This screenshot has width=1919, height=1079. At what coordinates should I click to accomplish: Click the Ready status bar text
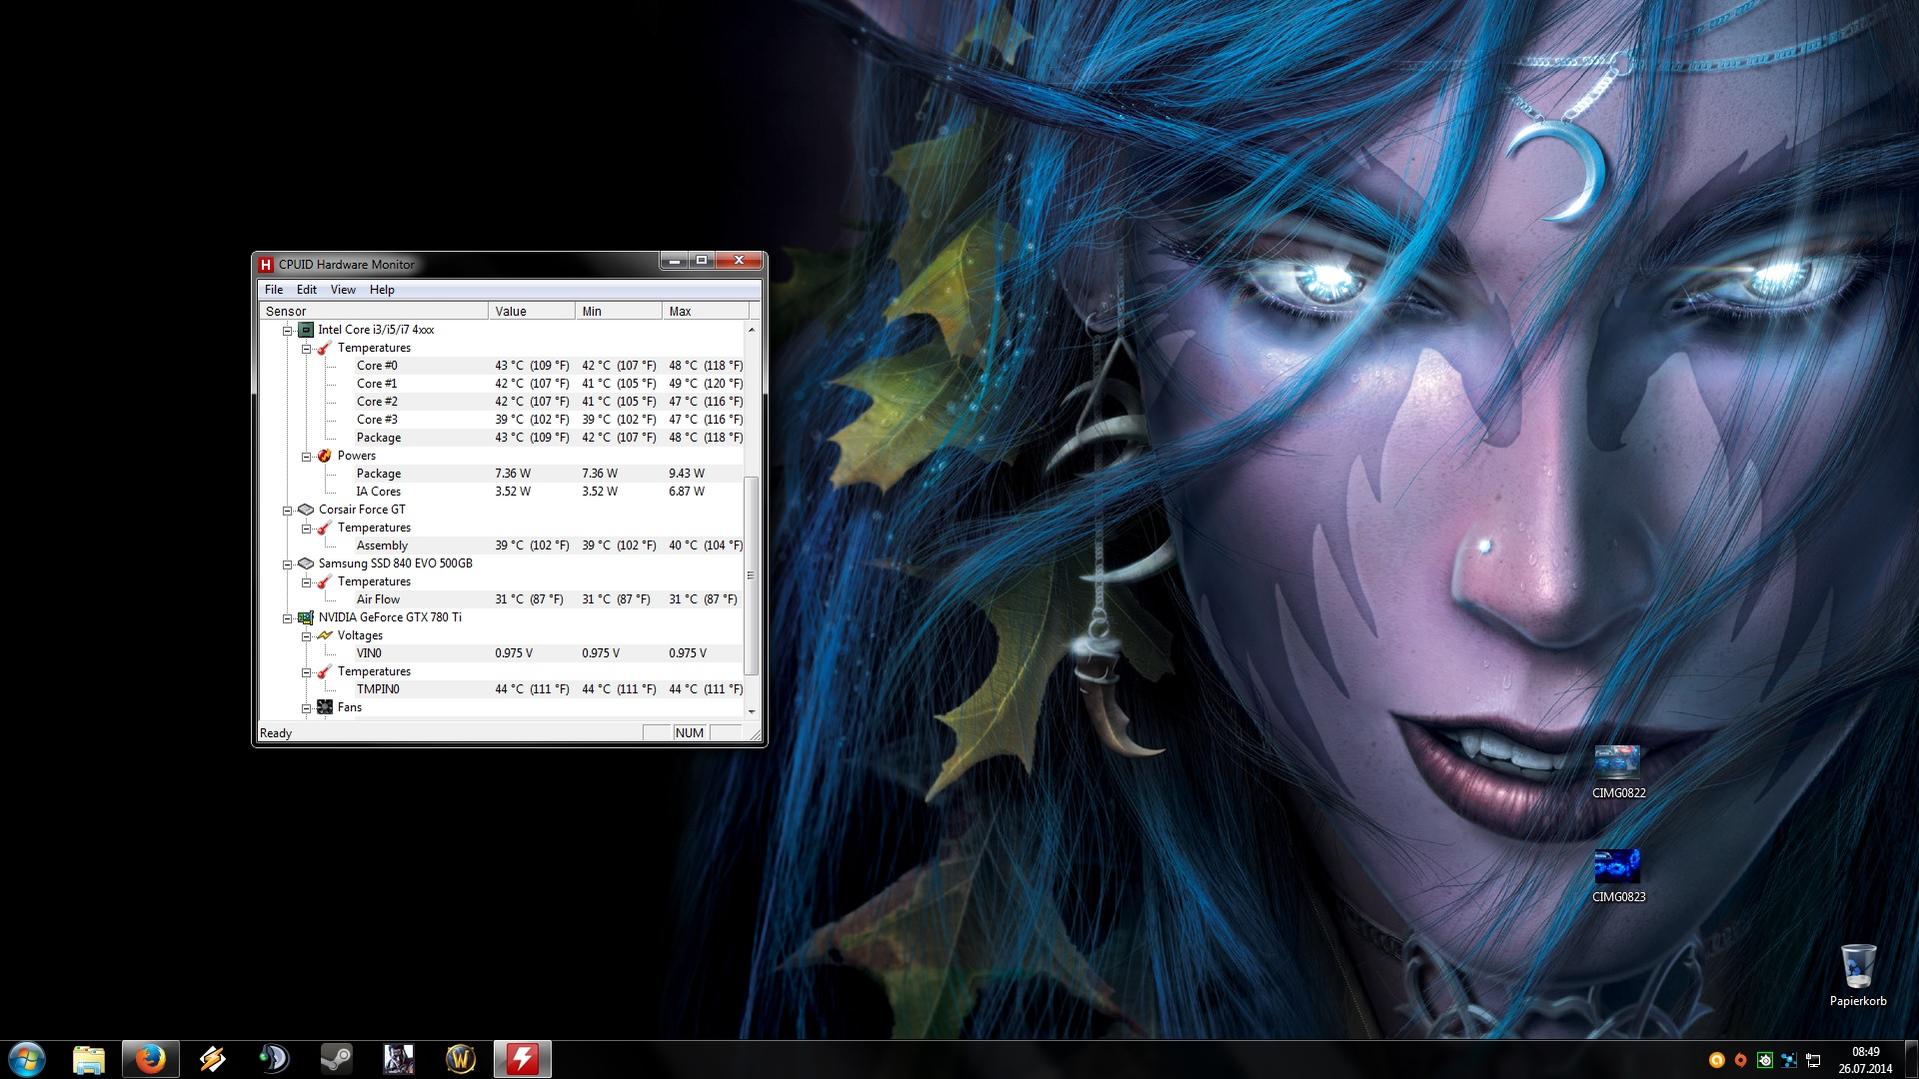click(x=276, y=733)
